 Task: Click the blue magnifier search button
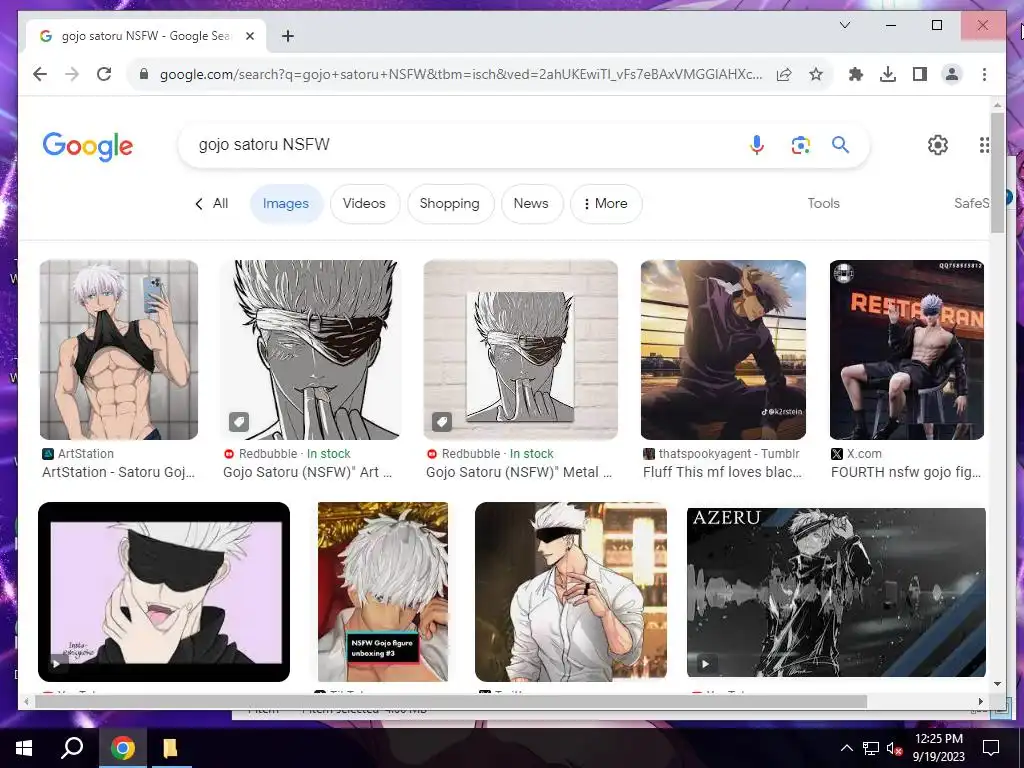tap(840, 144)
